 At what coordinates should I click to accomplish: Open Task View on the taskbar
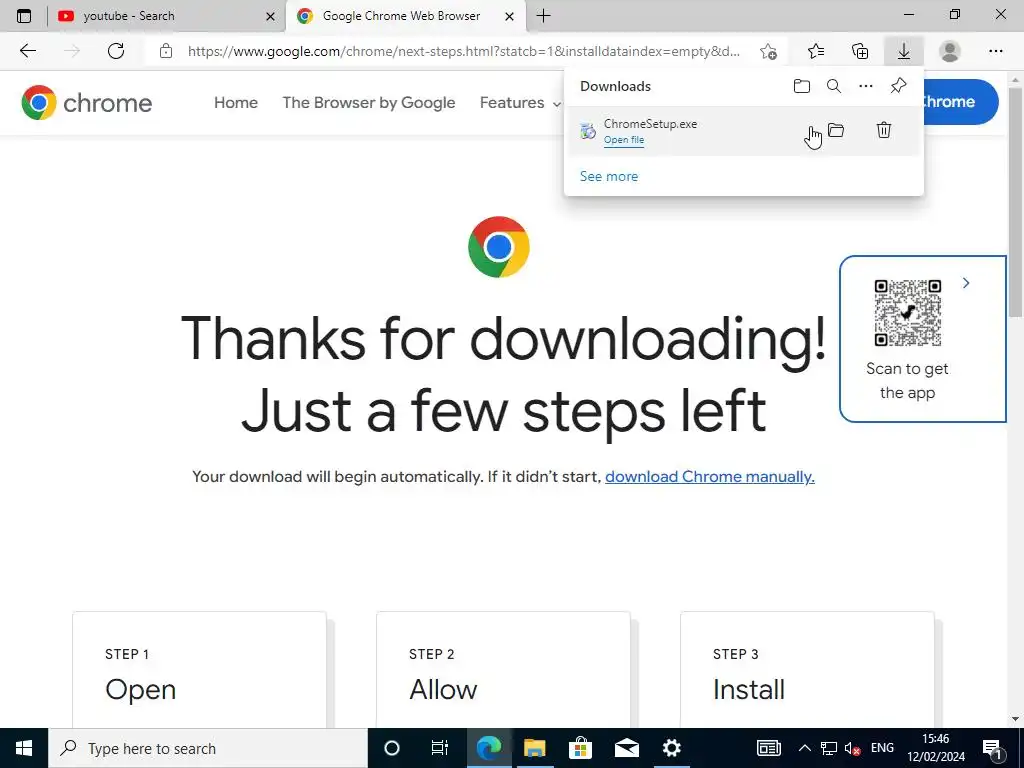(440, 748)
